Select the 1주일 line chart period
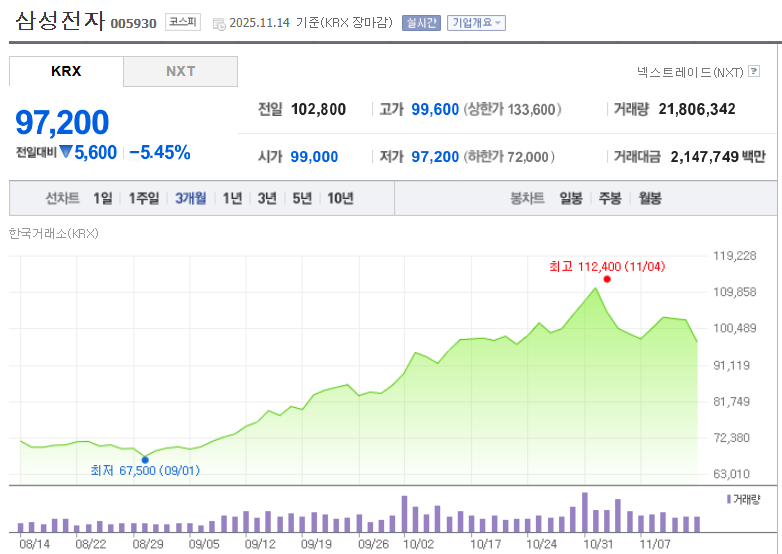Image resolution: width=782 pixels, height=554 pixels. [x=144, y=198]
